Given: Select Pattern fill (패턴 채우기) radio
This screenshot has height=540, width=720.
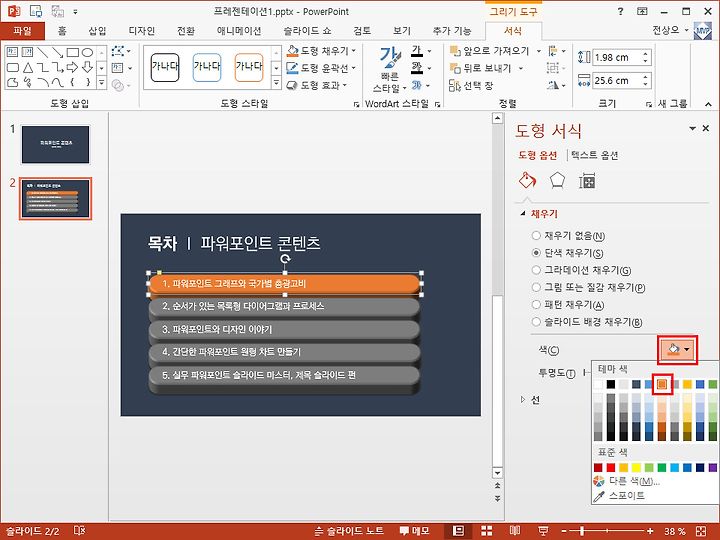Looking at the screenshot, I should [536, 304].
